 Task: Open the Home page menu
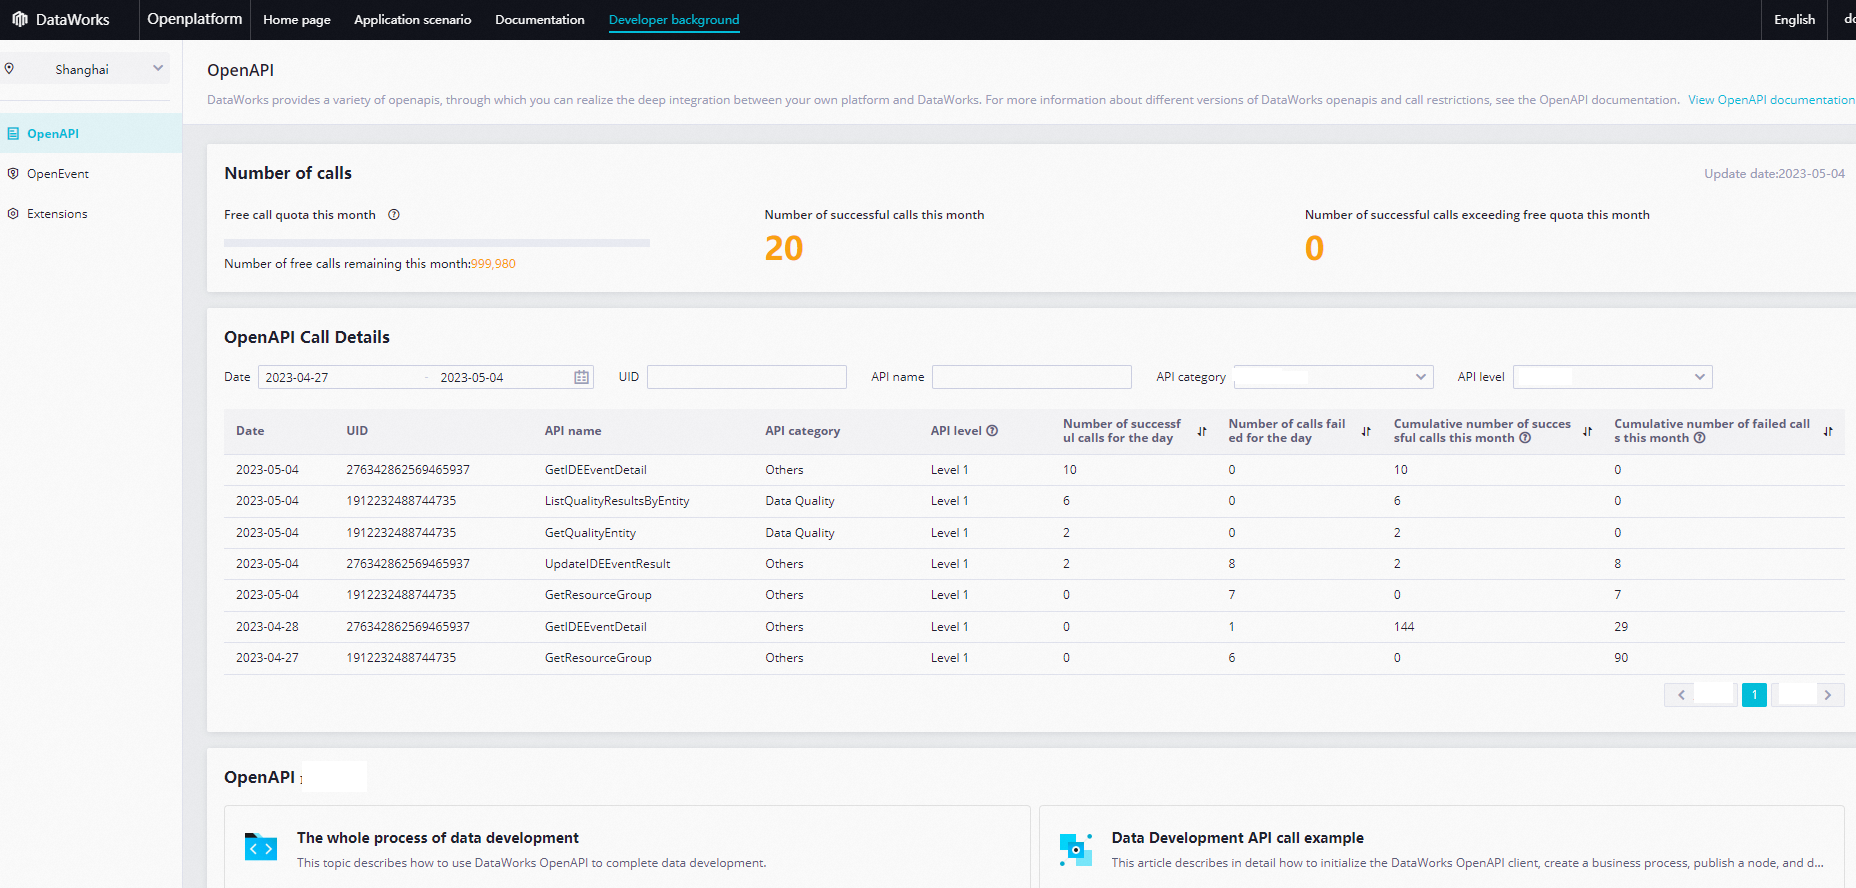pos(297,19)
